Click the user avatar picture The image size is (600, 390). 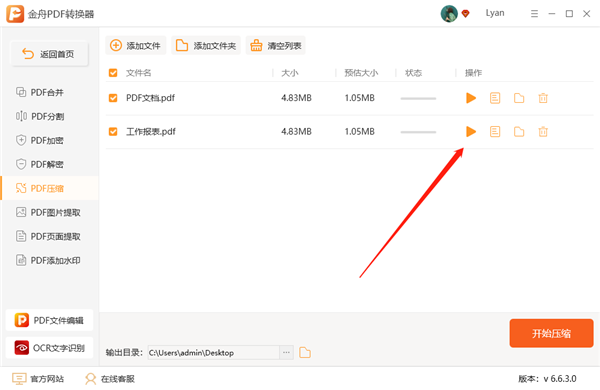449,14
